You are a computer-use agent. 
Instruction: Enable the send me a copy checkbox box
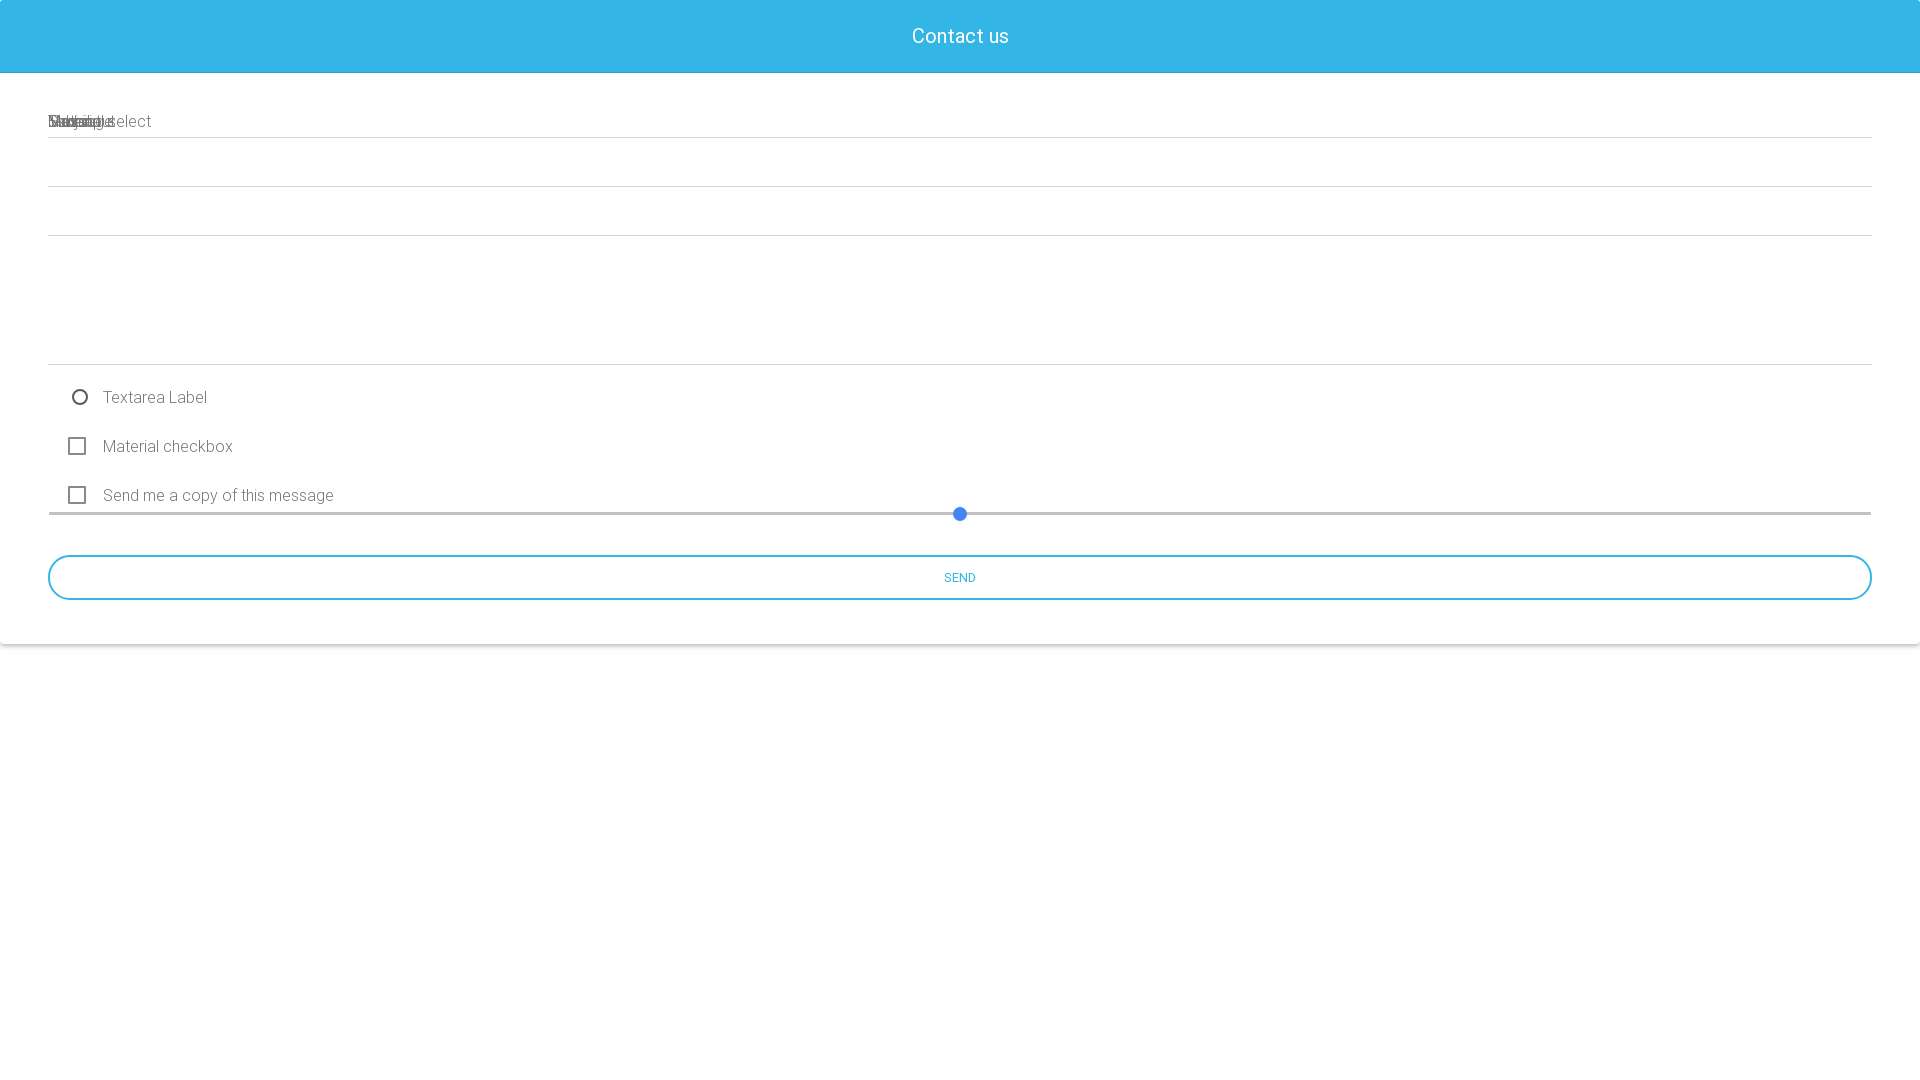coord(77,495)
